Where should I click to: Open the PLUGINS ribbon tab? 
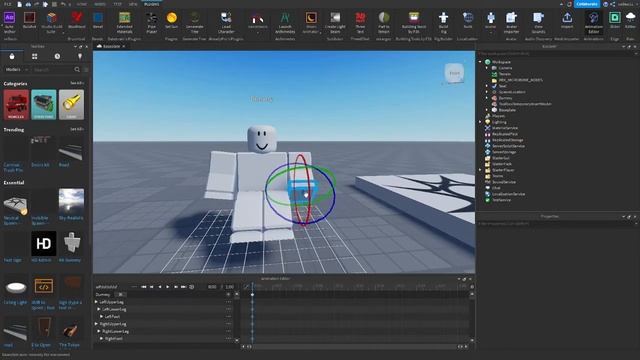[152, 4]
